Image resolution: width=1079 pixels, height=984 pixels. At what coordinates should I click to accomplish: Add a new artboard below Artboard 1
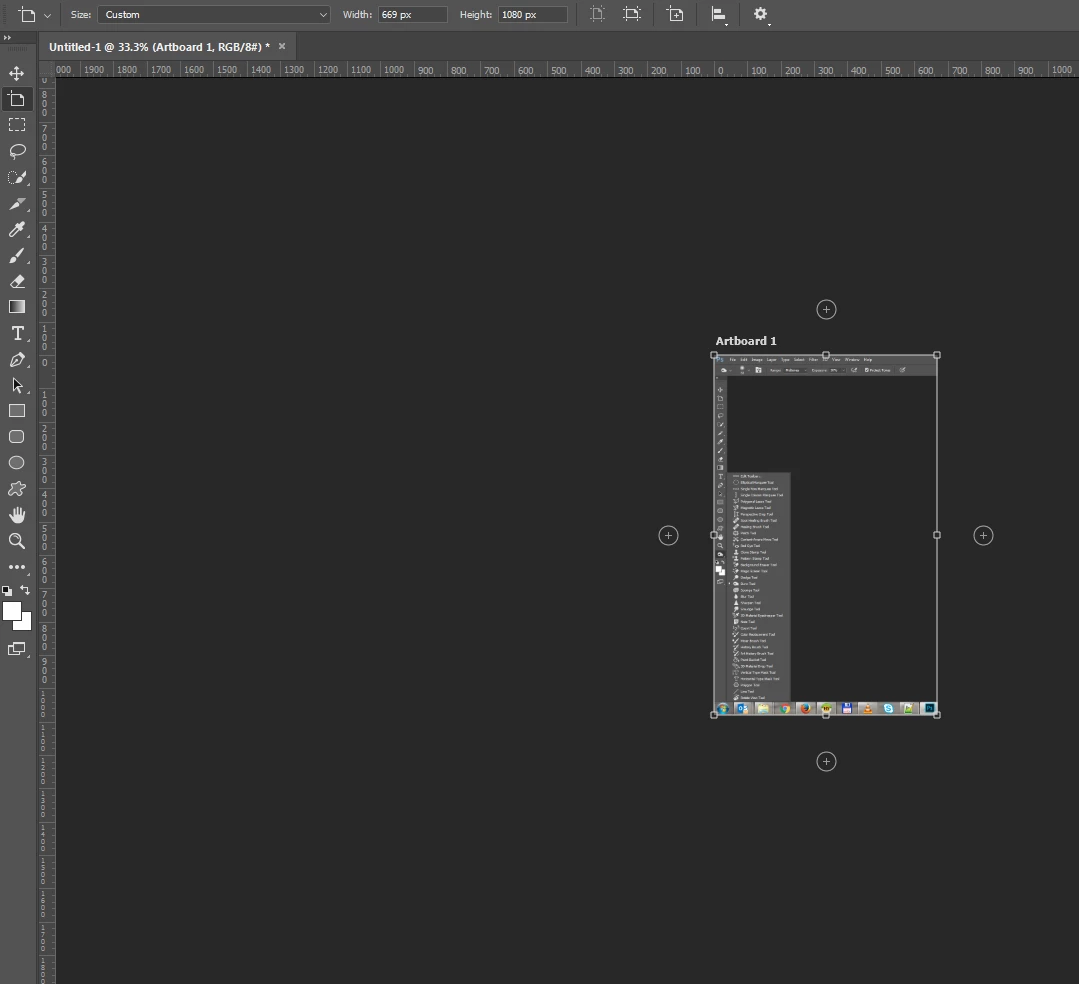[x=826, y=762]
